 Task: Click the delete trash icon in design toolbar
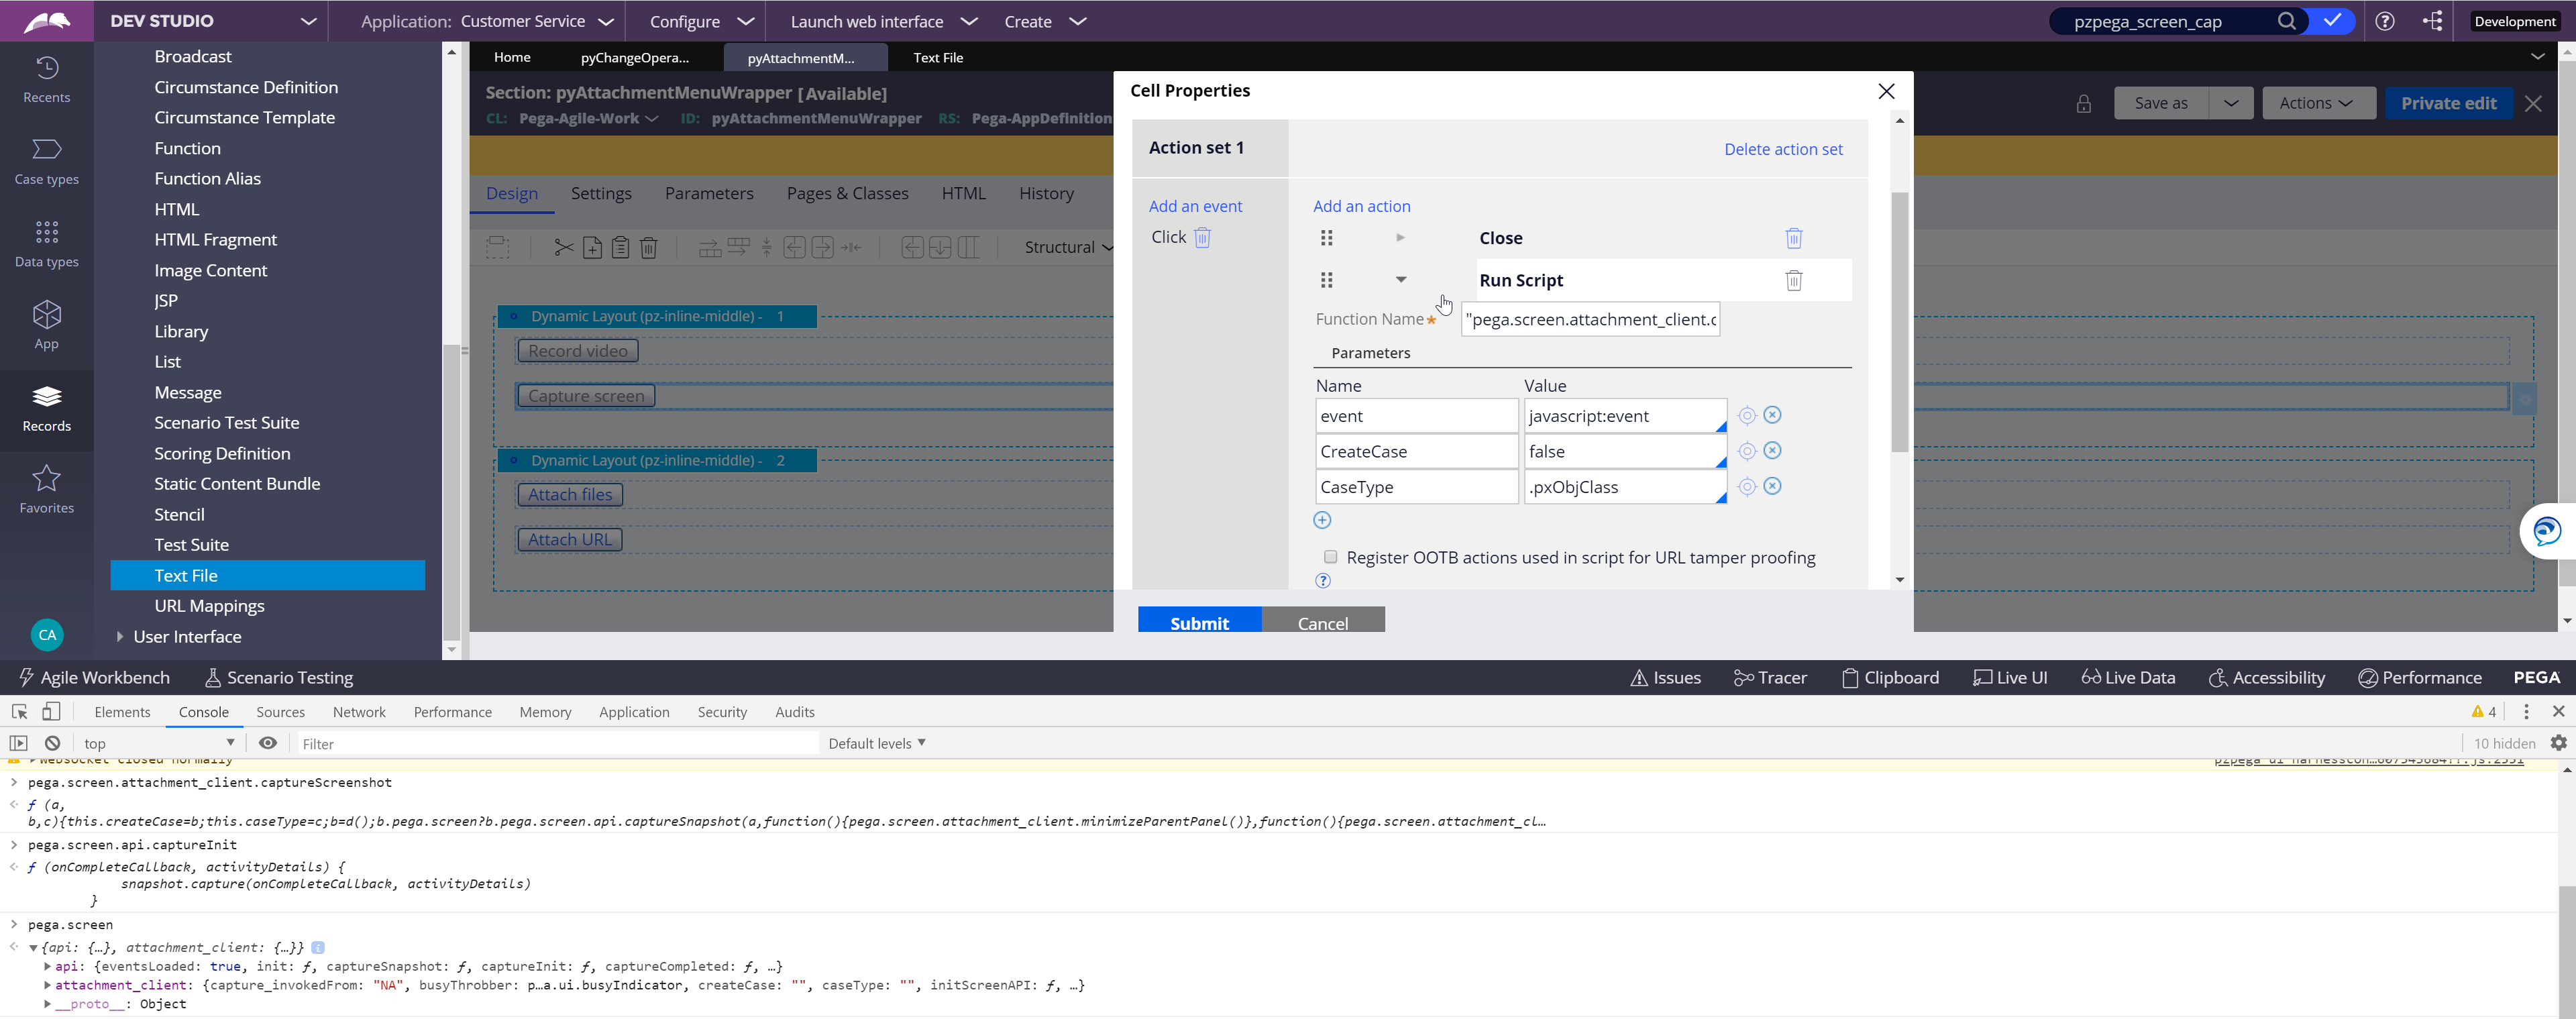tap(648, 247)
